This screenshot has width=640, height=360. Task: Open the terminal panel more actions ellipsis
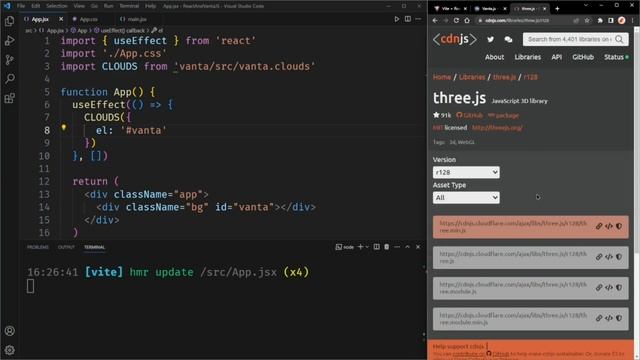click(x=397, y=247)
